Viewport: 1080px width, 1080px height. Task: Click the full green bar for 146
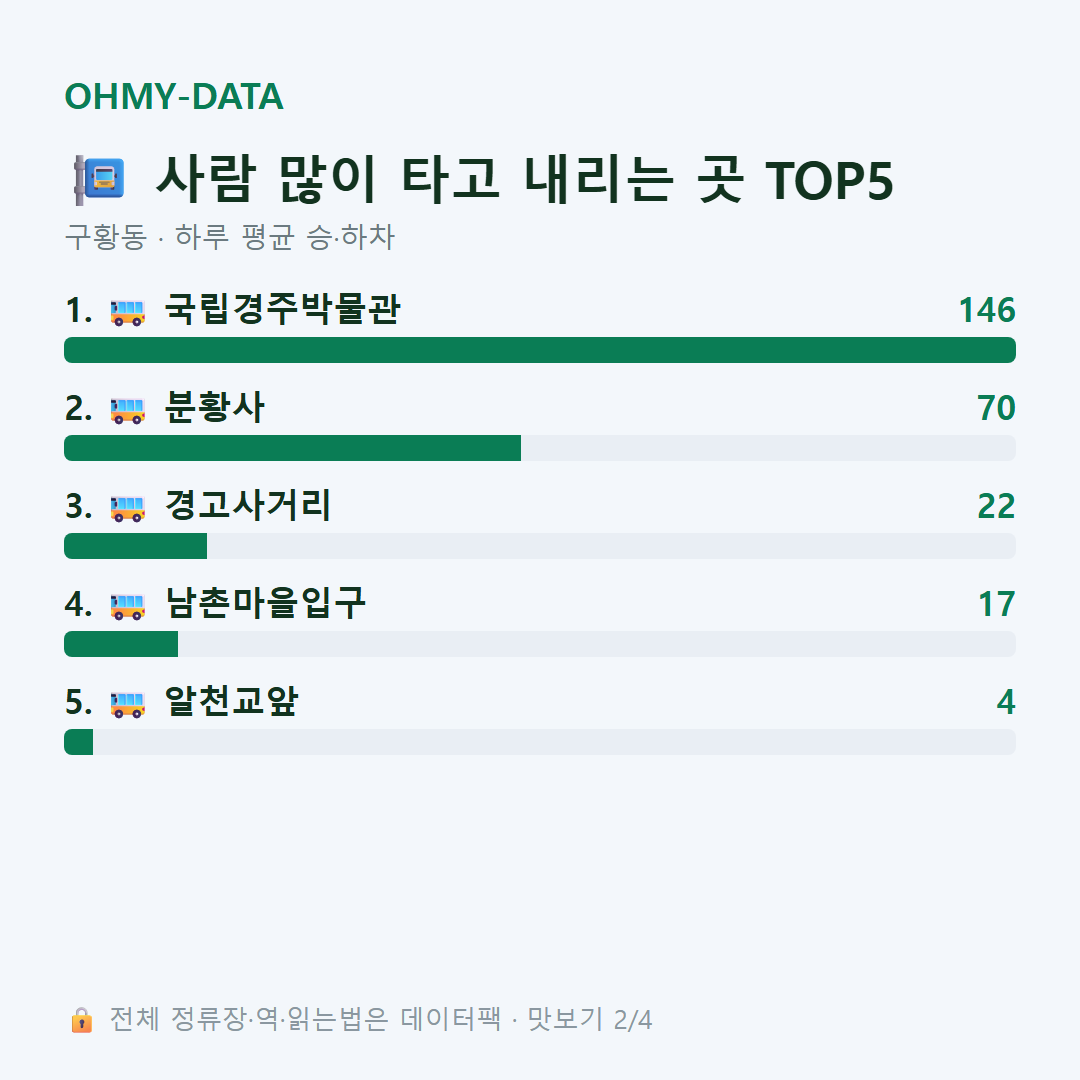point(540,350)
